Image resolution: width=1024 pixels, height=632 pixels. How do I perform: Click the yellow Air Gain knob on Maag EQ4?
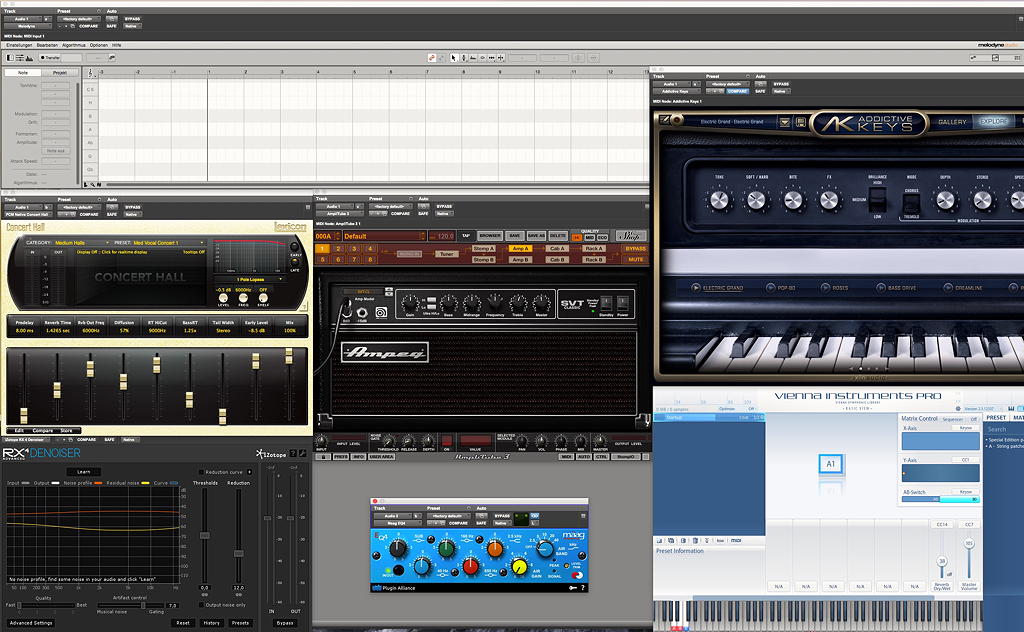point(520,566)
